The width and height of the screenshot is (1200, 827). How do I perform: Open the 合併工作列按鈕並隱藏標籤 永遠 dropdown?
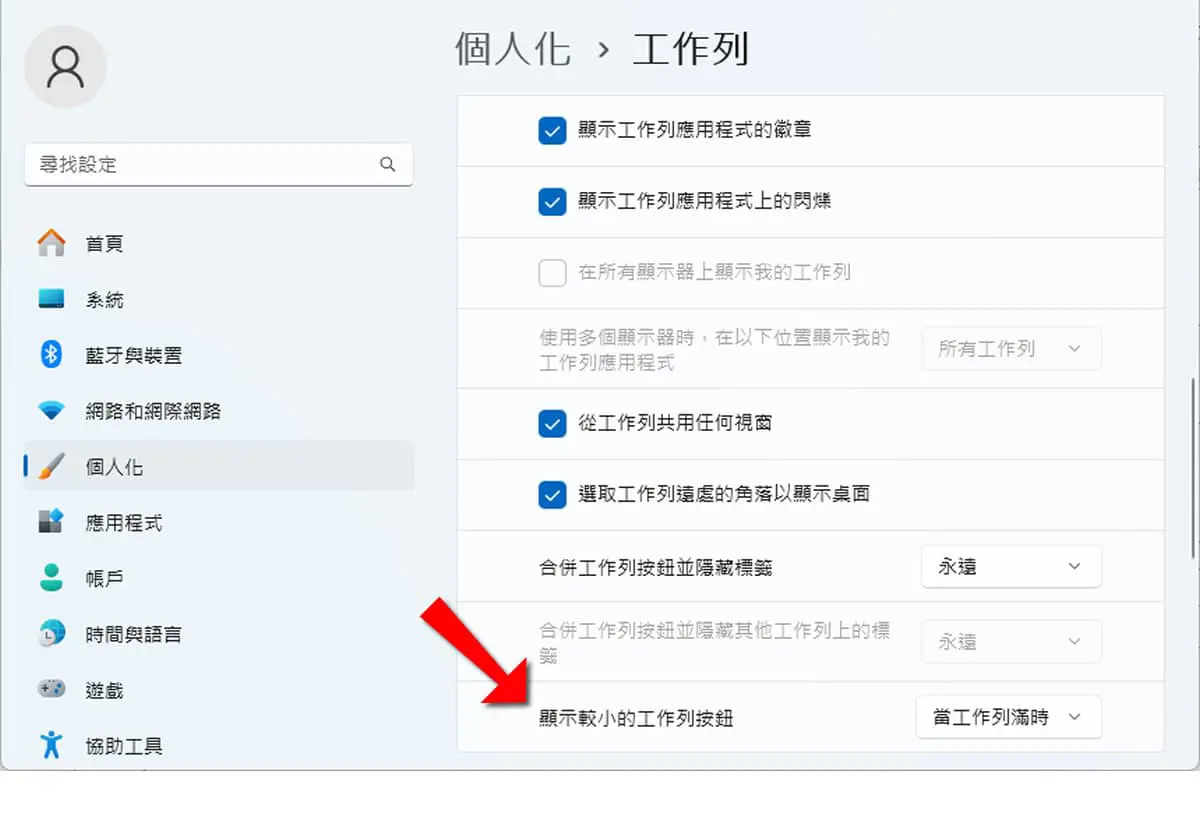click(x=1011, y=566)
